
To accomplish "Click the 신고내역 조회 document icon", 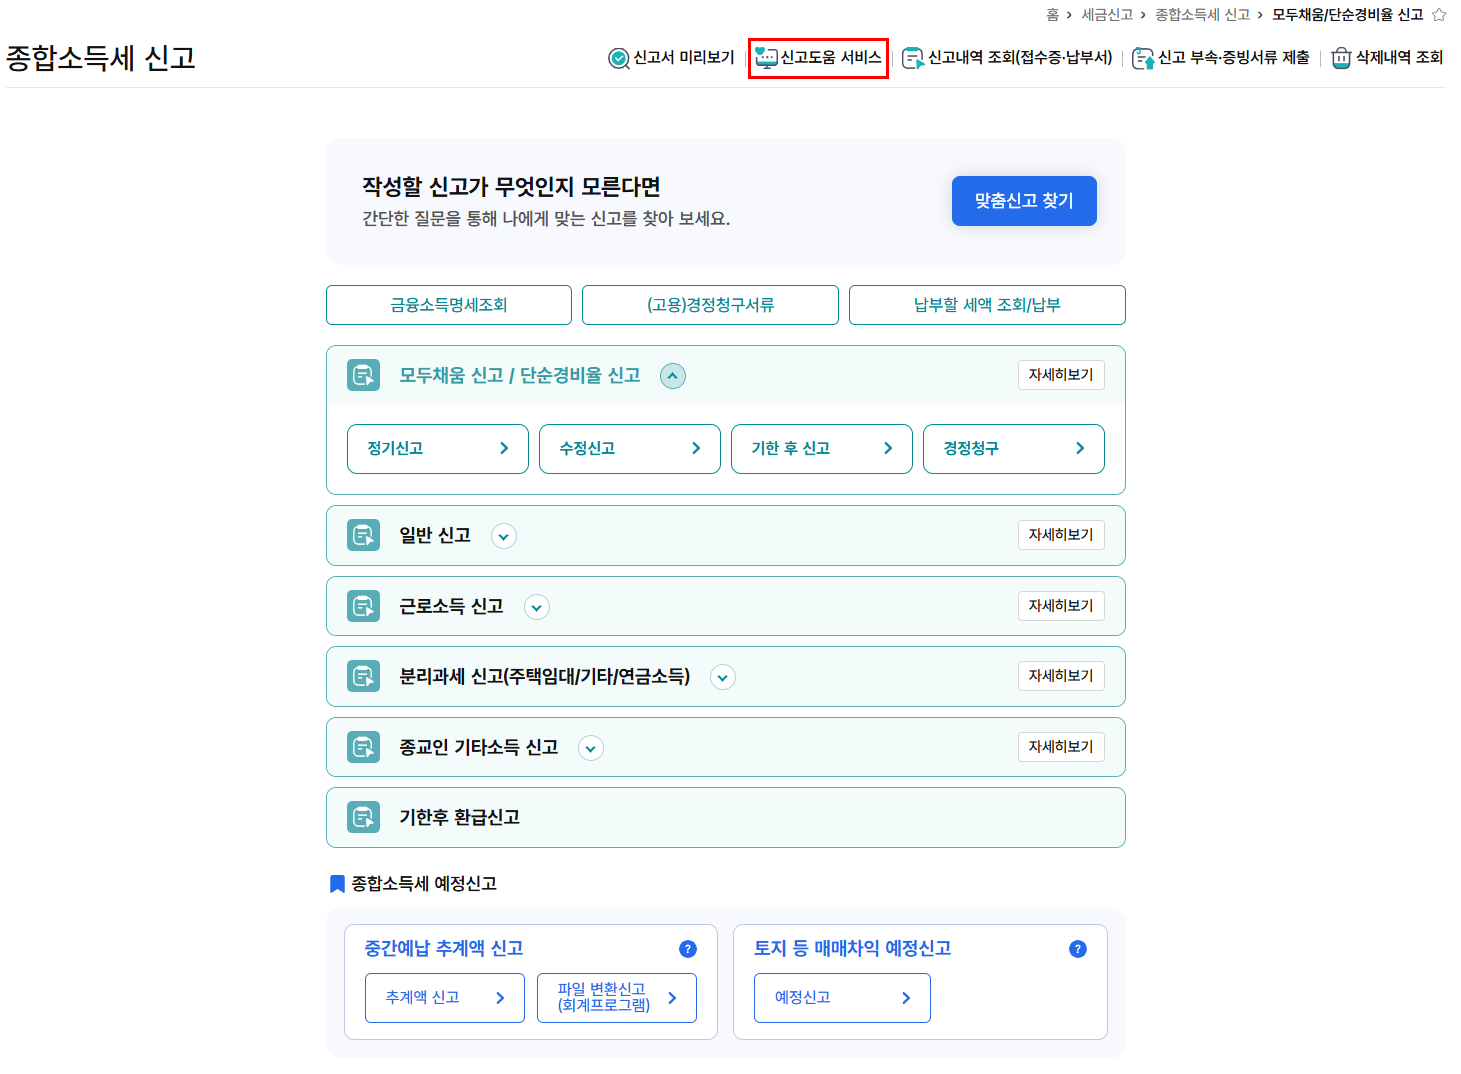I will [x=913, y=59].
